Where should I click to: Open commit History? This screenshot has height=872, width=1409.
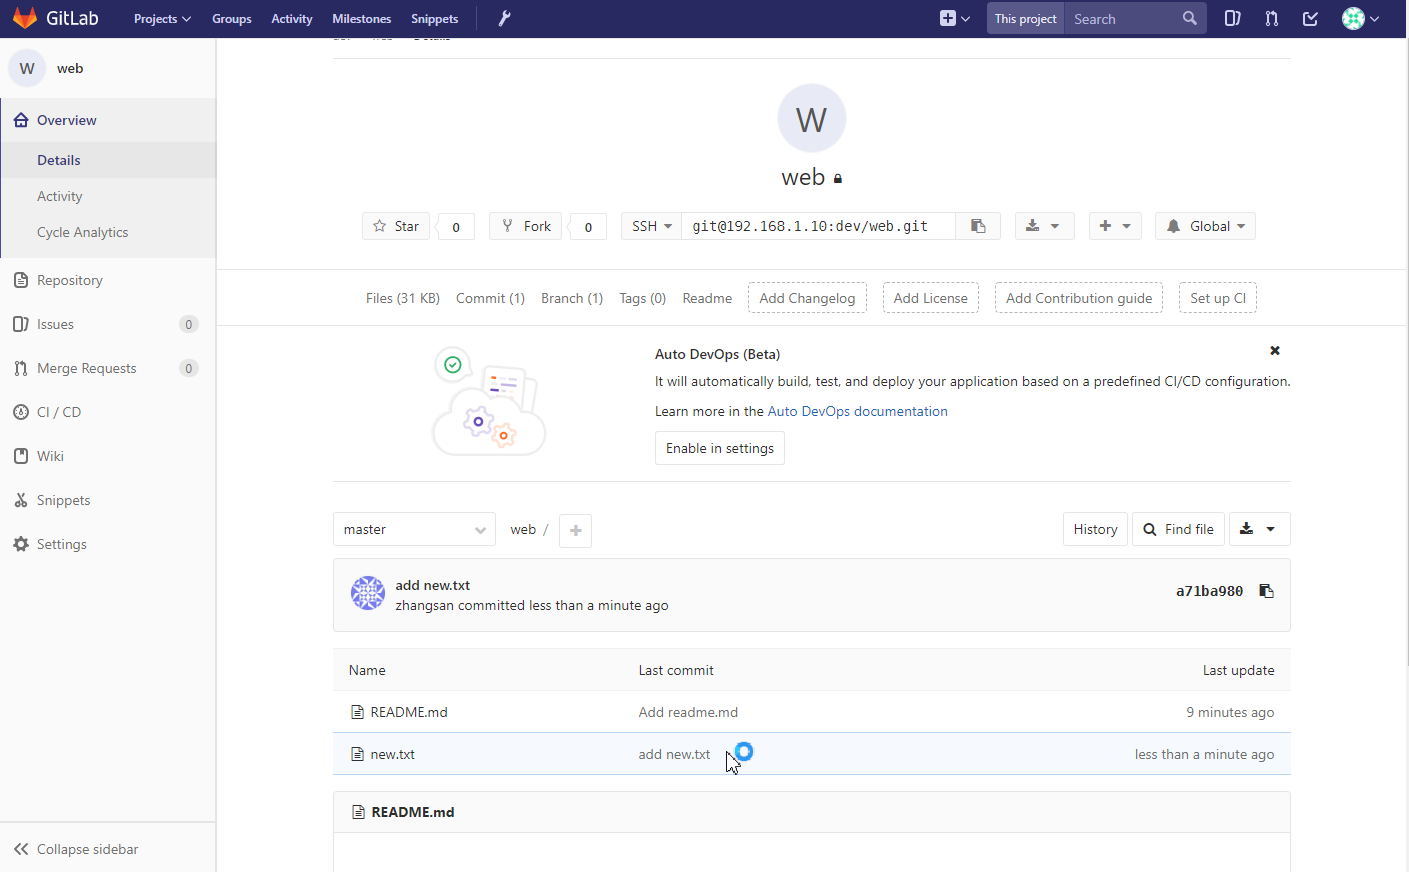[x=1095, y=529]
